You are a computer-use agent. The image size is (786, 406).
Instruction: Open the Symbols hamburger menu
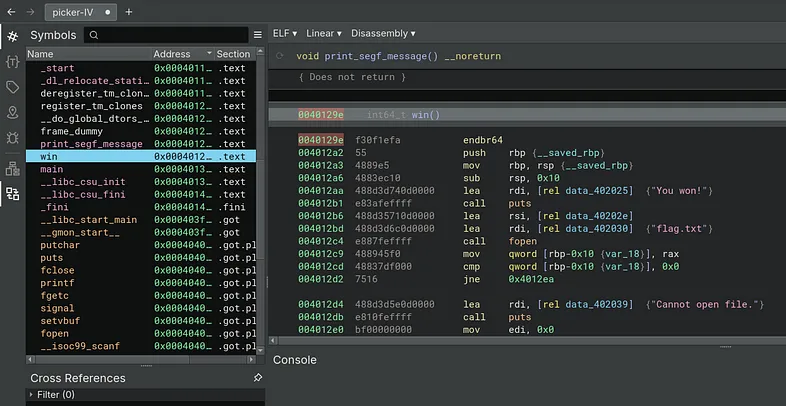[258, 35]
